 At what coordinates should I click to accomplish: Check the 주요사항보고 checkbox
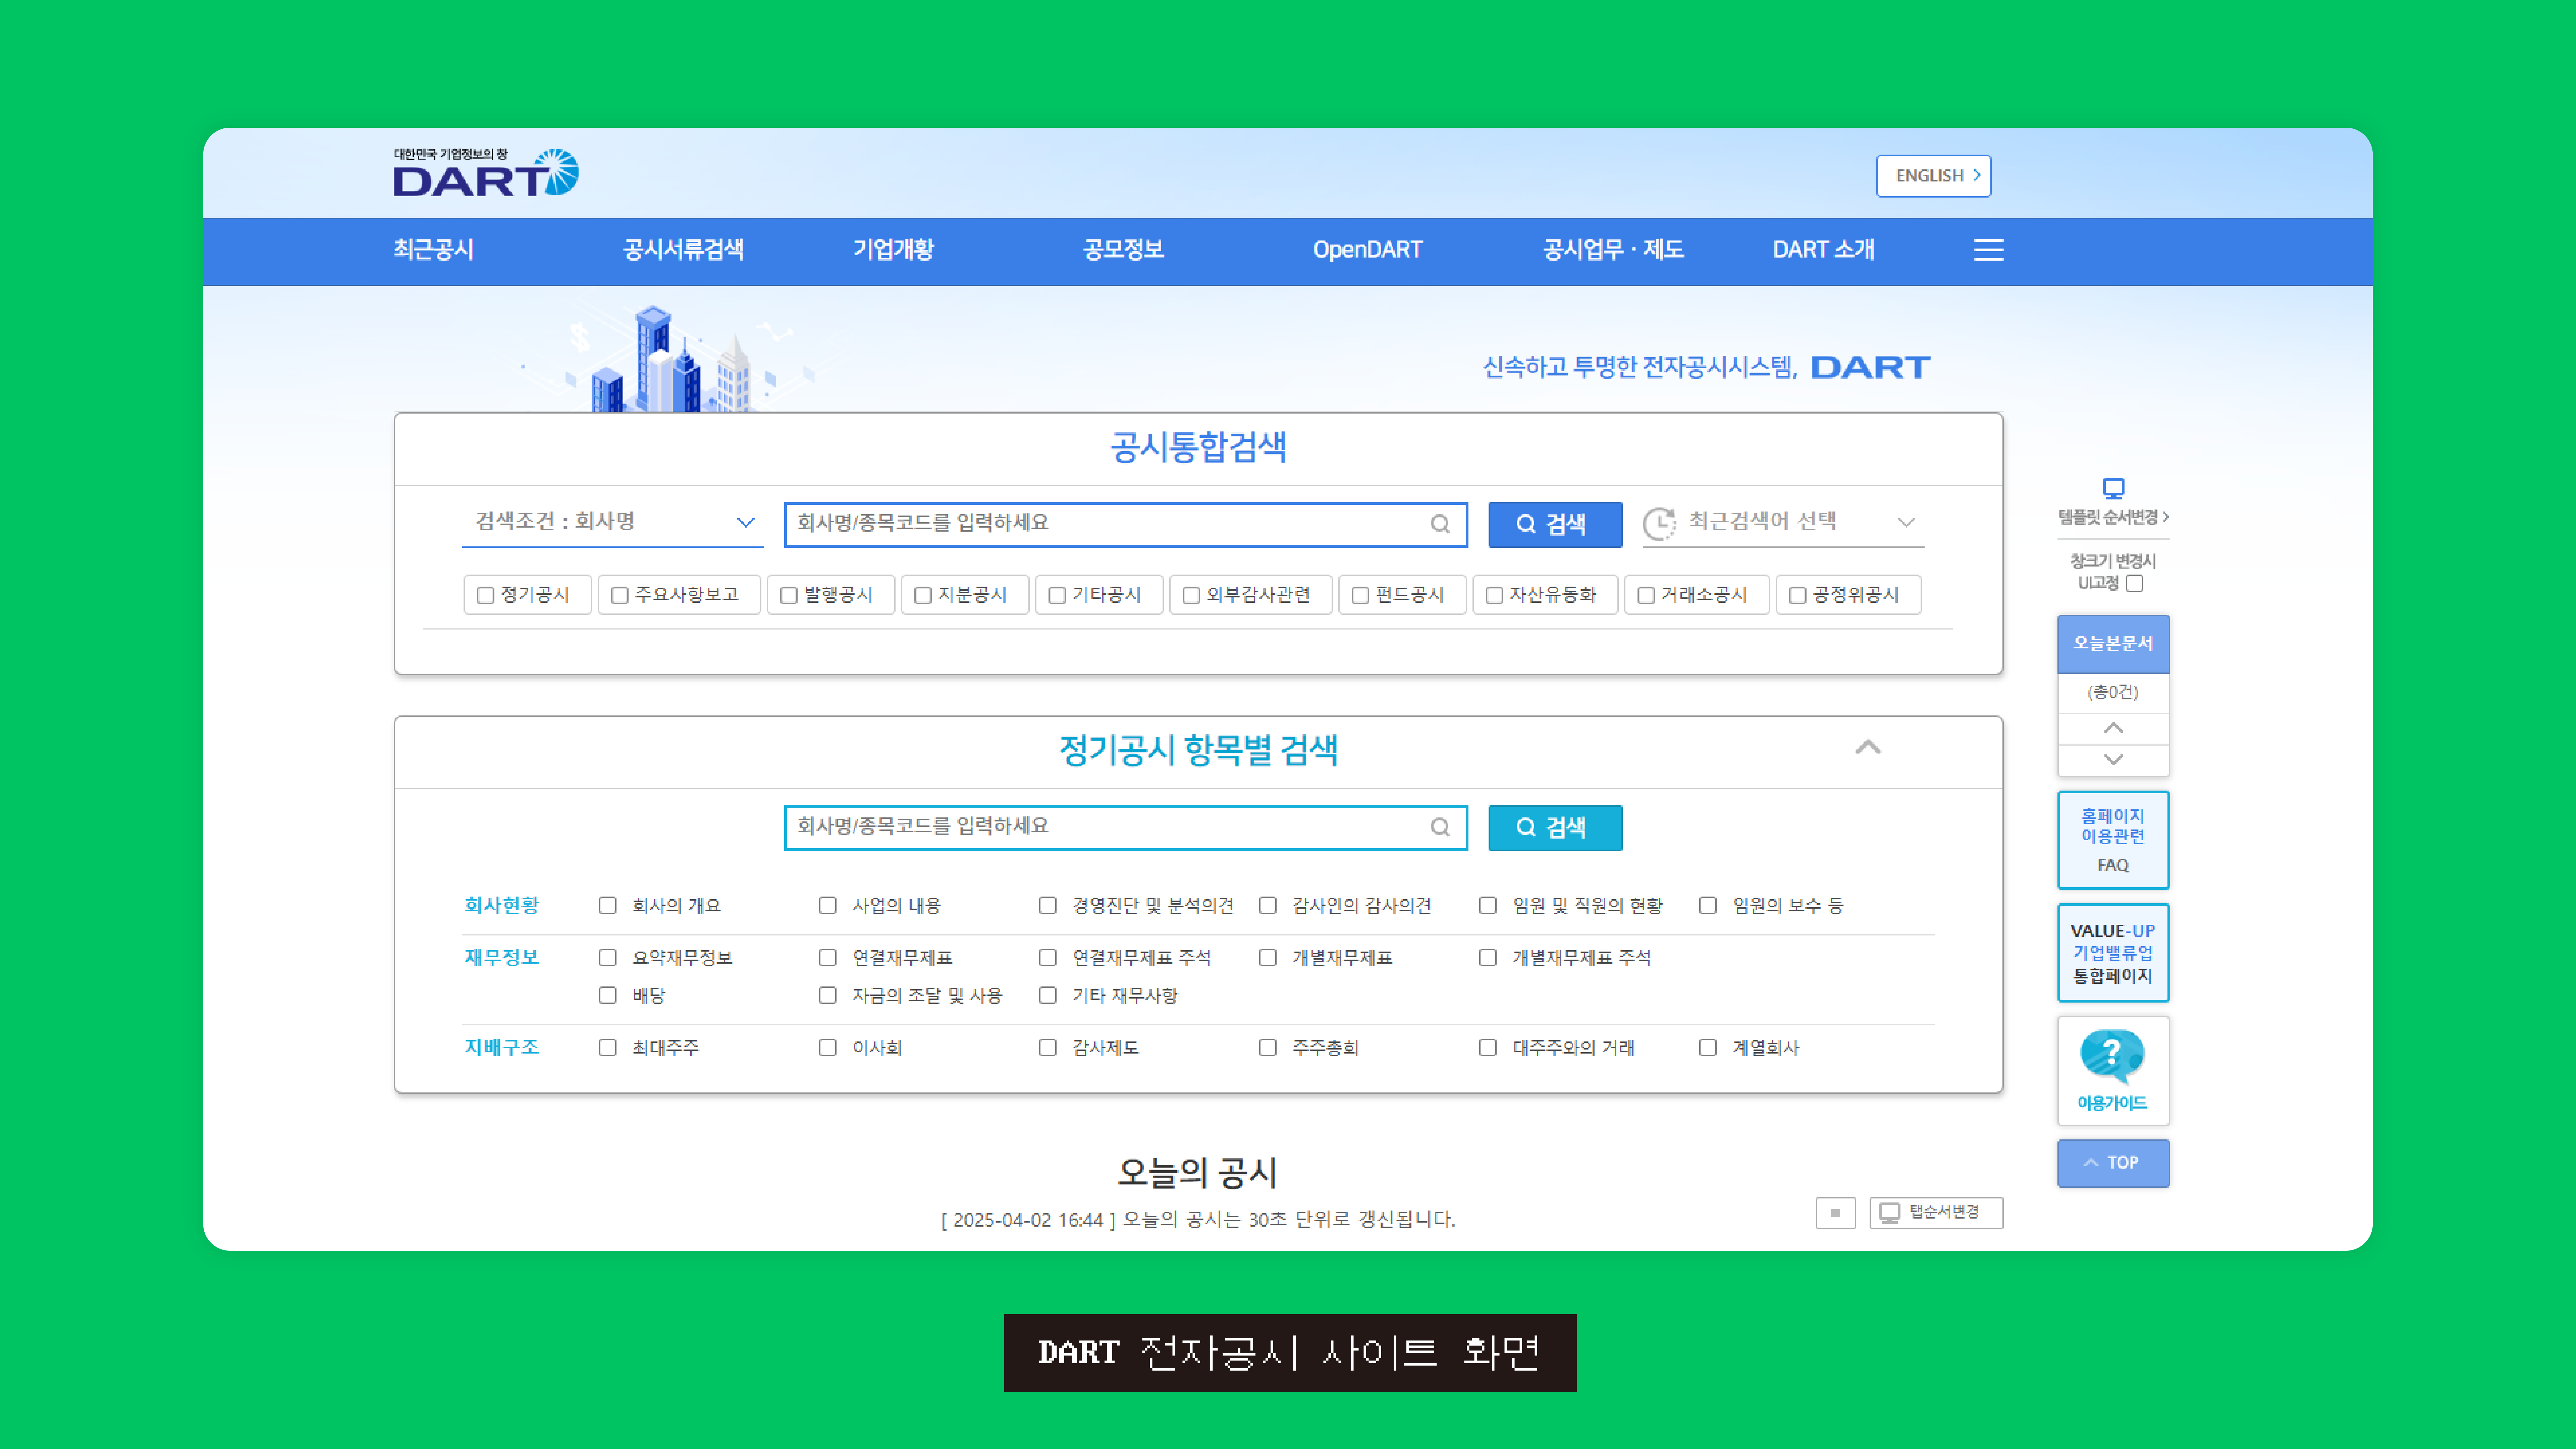pos(620,595)
